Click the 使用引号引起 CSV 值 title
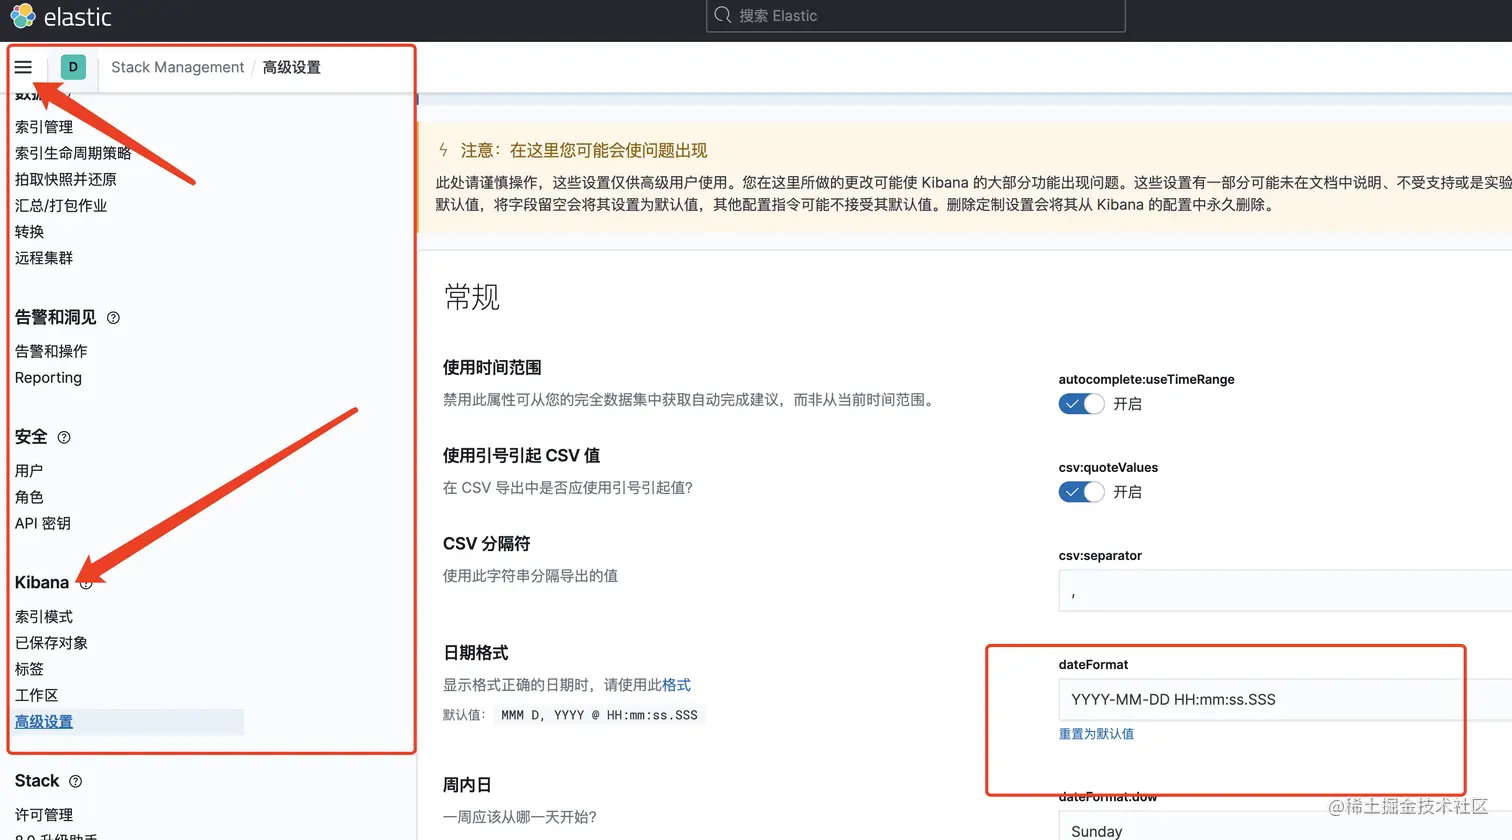This screenshot has height=840, width=1512. pyautogui.click(x=521, y=456)
